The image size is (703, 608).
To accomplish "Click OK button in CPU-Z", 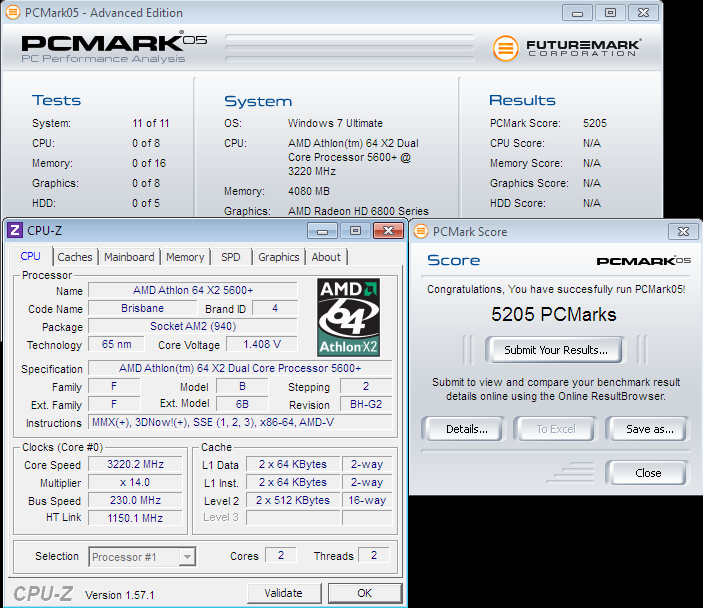I will point(365,593).
